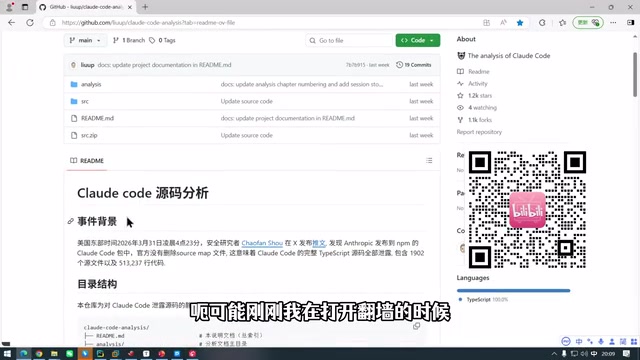
Task: Open the Readme link in the About sidebar
Action: point(479,71)
